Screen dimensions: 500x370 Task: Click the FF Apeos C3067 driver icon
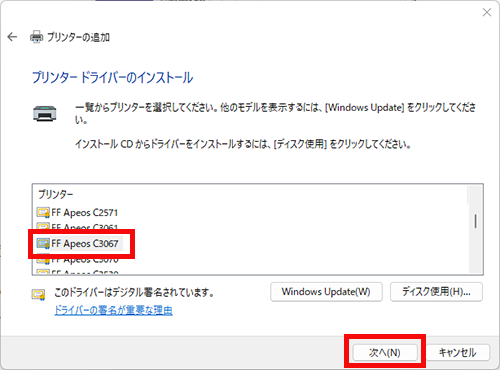[x=43, y=244]
